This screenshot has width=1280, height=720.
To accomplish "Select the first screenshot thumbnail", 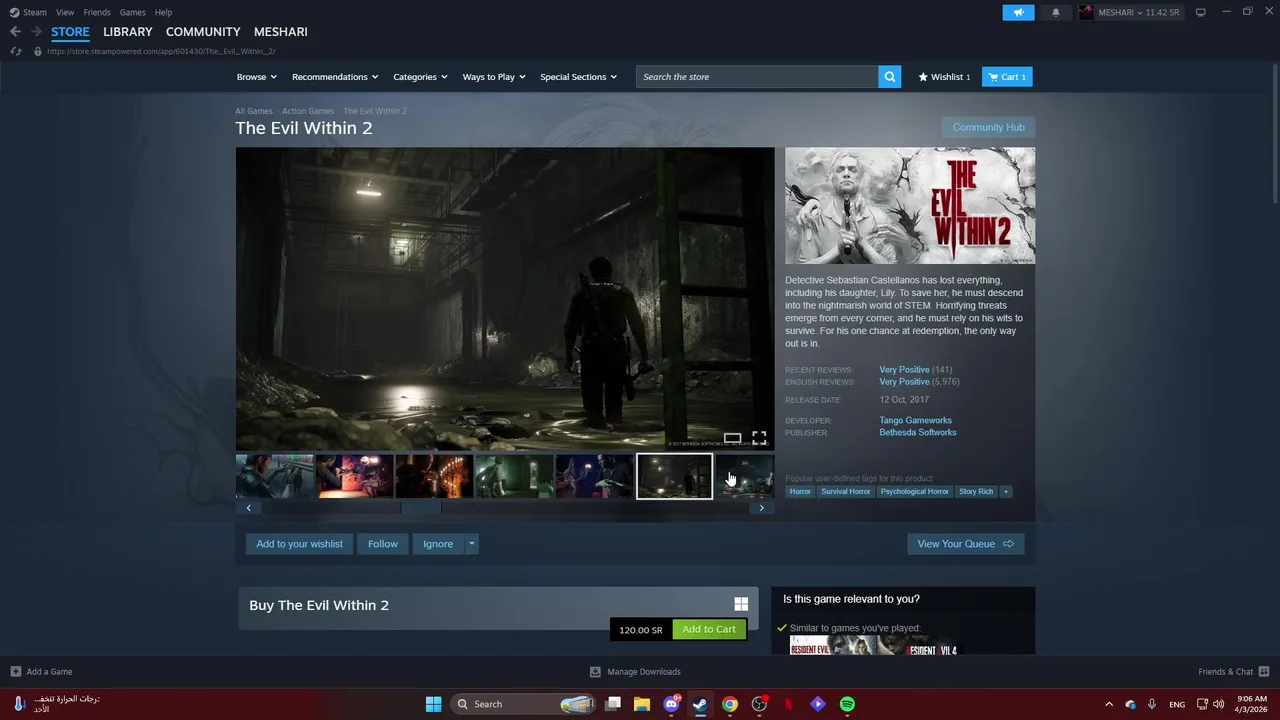I will [275, 476].
